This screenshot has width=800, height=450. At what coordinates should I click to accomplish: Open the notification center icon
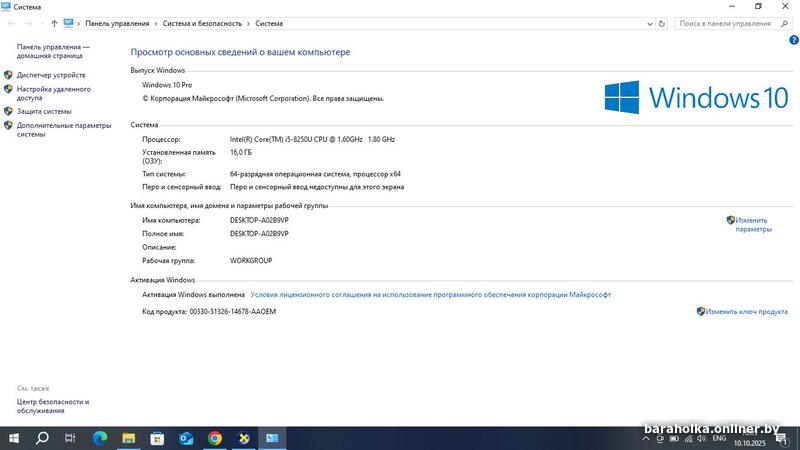click(781, 439)
